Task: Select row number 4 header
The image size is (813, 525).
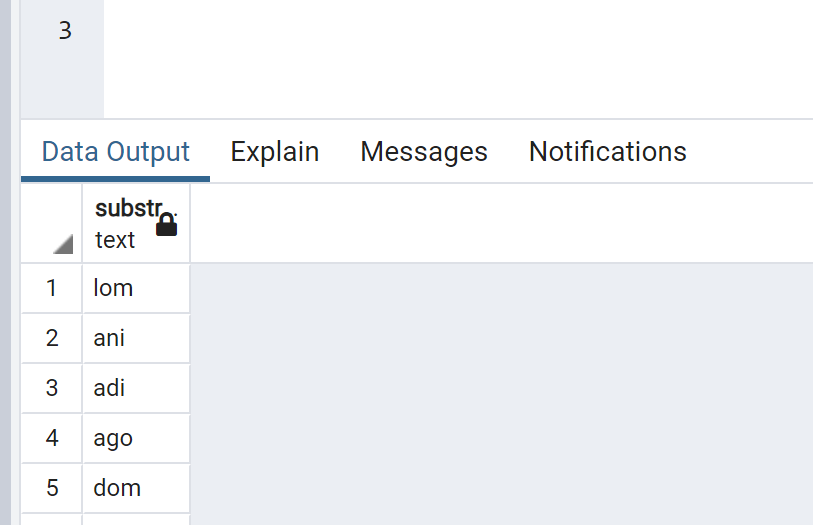Action: (x=51, y=438)
